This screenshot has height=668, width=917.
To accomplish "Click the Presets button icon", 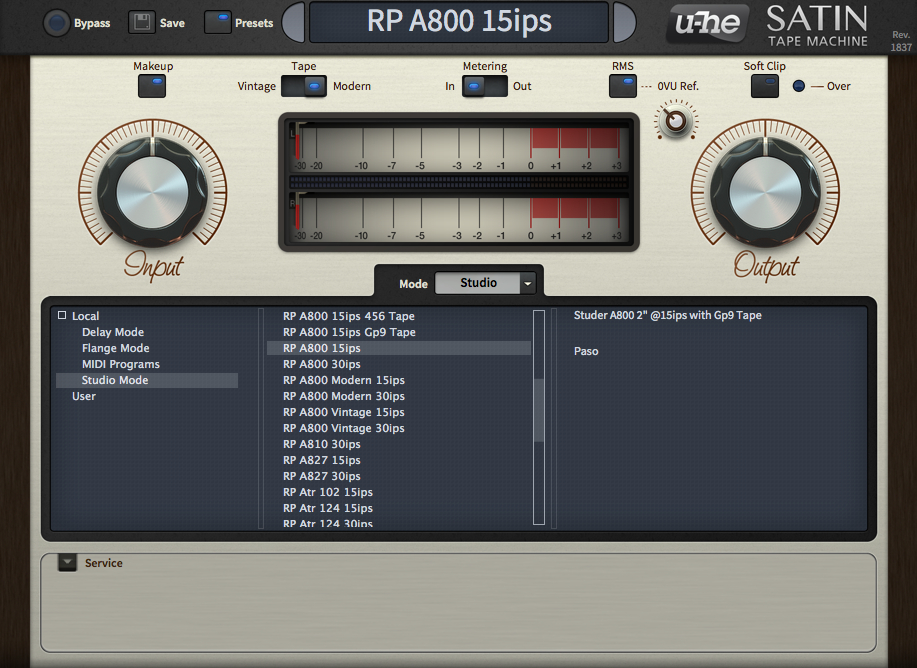I will 217,23.
